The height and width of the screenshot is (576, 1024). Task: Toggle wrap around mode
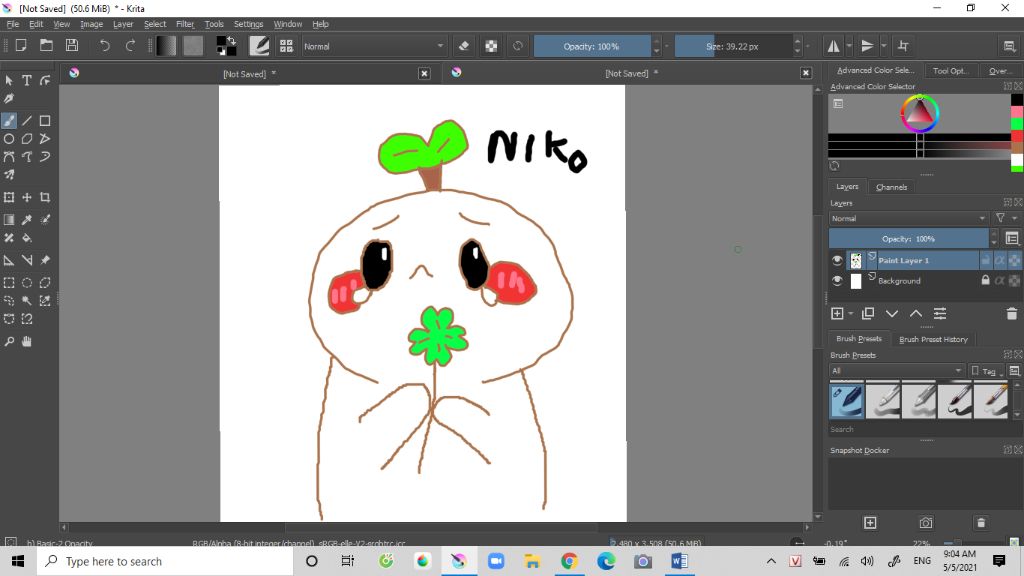(x=903, y=46)
